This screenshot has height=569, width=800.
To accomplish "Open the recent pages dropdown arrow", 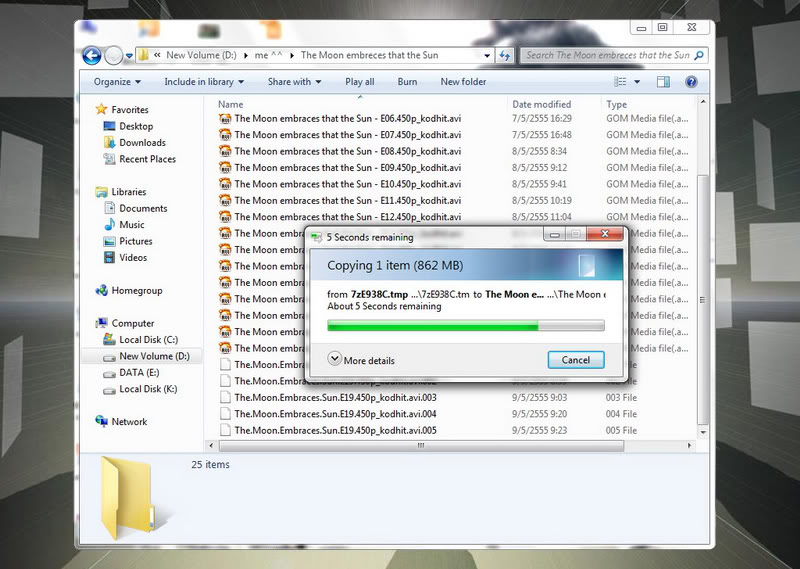I will tap(130, 56).
